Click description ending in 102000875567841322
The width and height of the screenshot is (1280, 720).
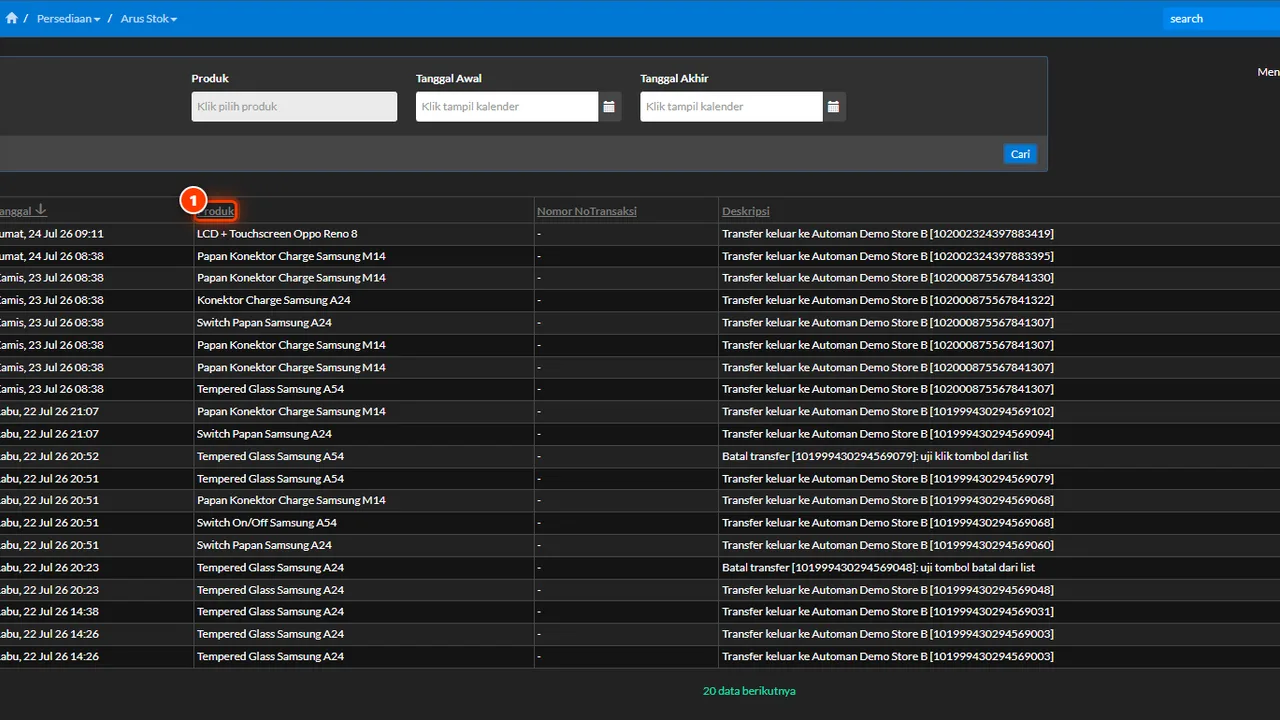pyautogui.click(x=888, y=300)
